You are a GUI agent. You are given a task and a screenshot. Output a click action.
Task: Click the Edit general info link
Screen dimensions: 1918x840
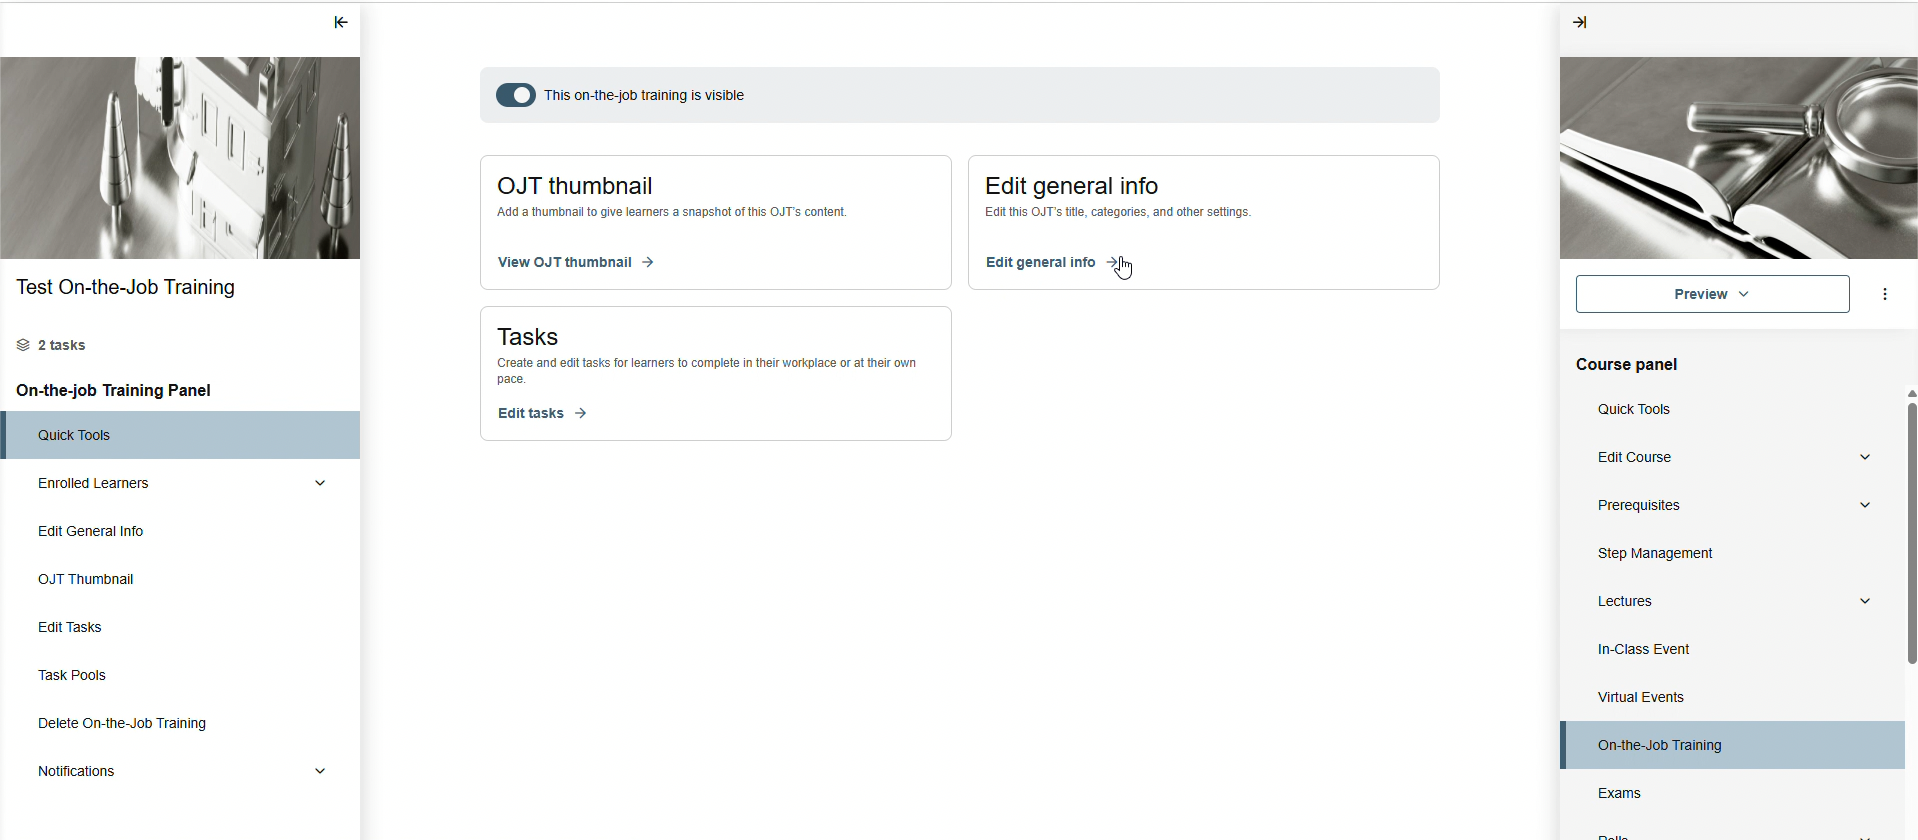pos(1041,262)
